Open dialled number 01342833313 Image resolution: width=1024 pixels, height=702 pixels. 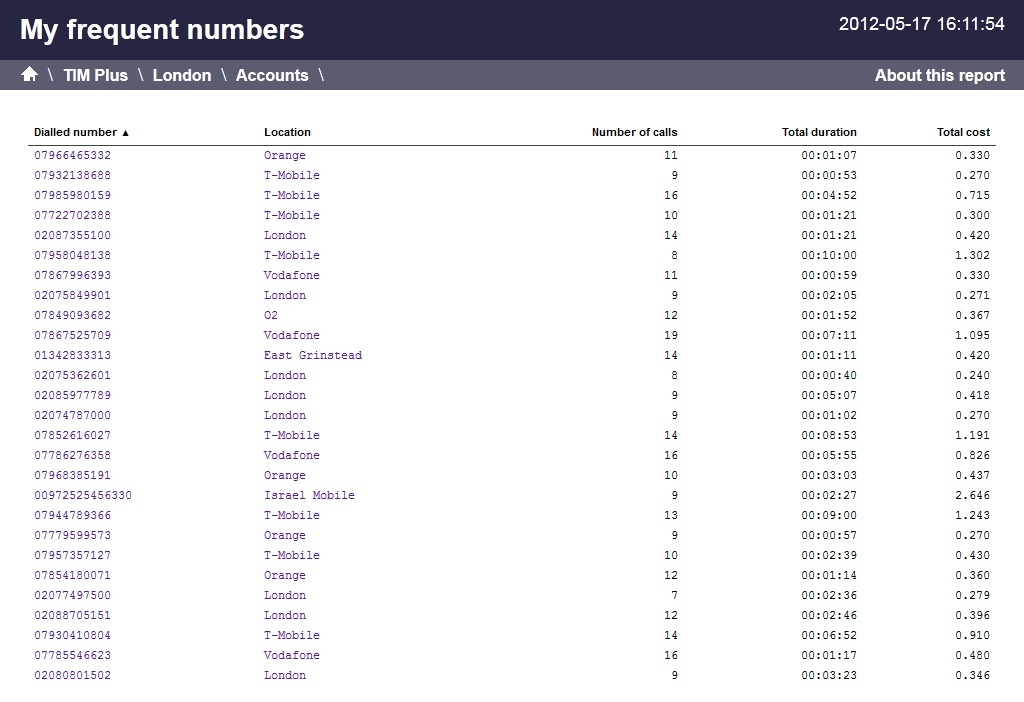73,355
